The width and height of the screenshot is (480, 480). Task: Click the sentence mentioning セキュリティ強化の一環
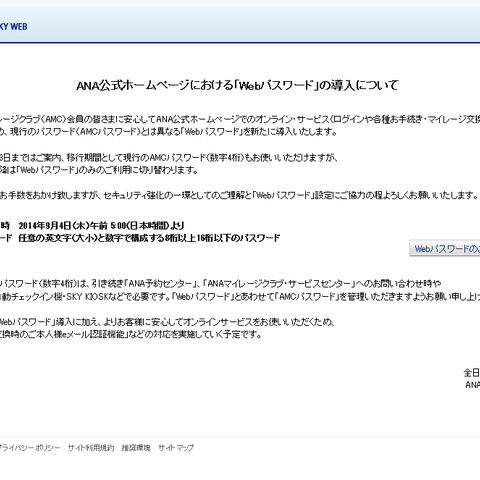click(x=239, y=195)
